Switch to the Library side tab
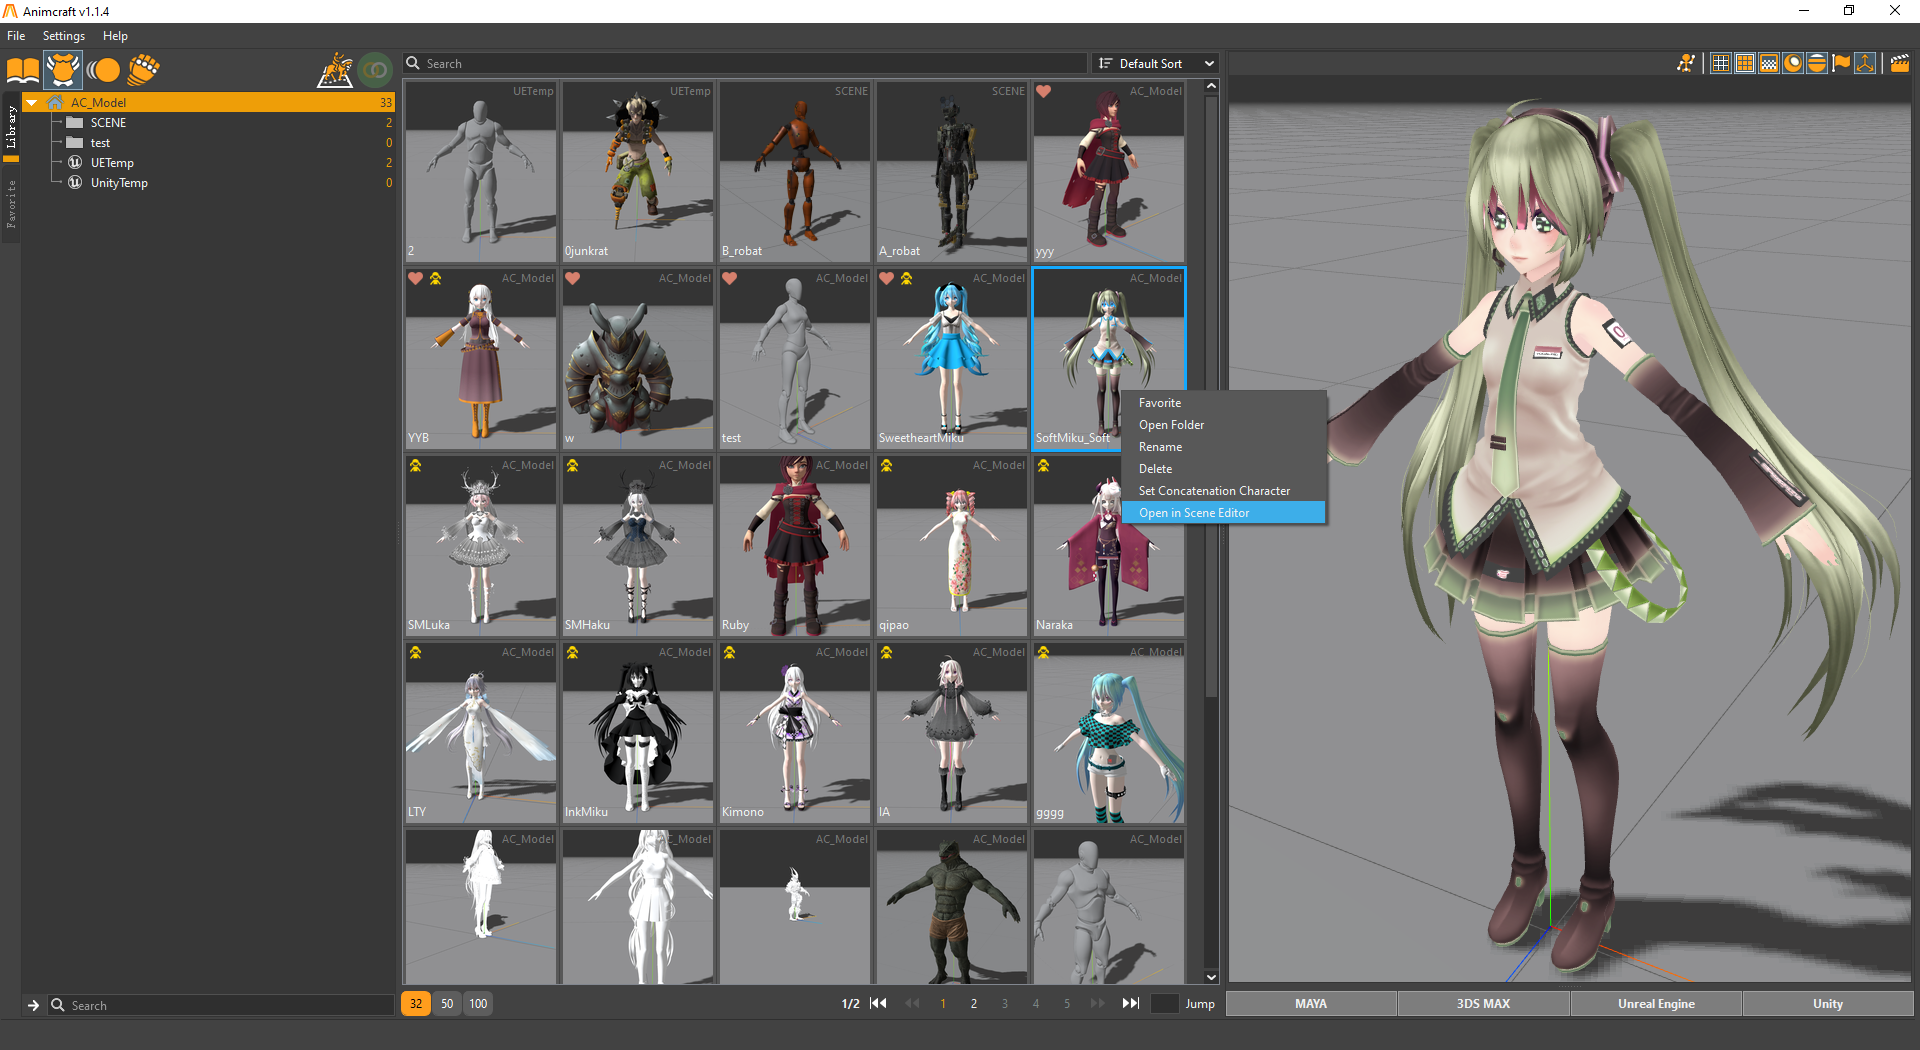The image size is (1920, 1050). click(x=11, y=127)
